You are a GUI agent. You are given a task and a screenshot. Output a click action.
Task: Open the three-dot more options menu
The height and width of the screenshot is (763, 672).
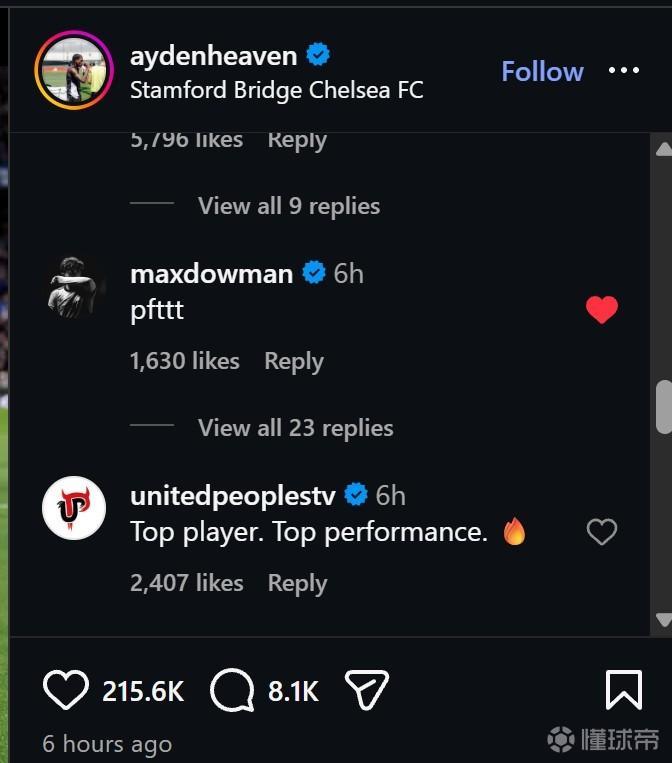(624, 71)
